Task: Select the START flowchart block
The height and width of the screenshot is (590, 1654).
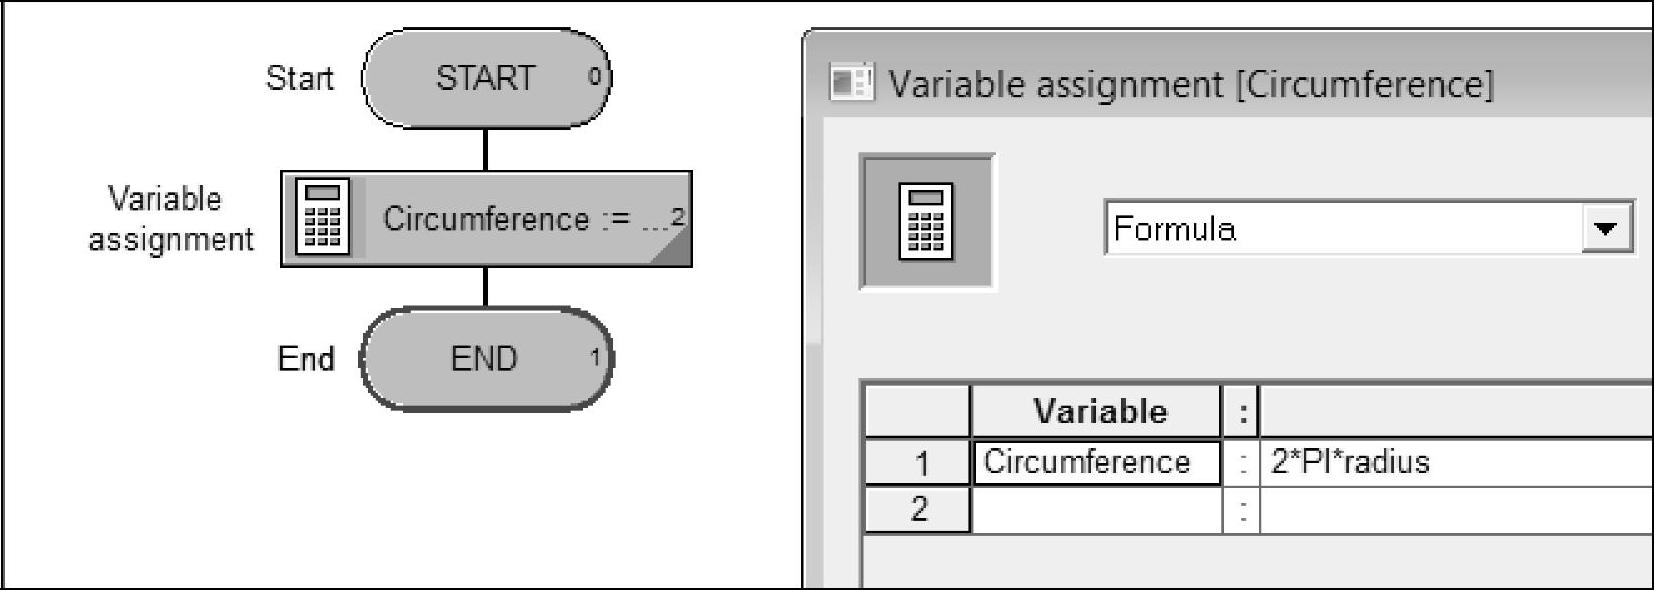Action: pos(486,78)
